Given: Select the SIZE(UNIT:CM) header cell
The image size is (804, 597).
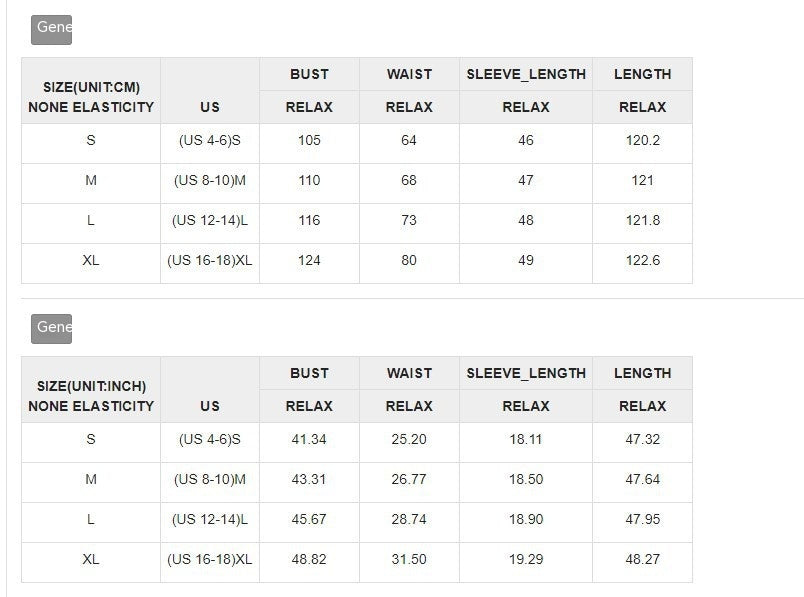Looking at the screenshot, I should [x=91, y=91].
